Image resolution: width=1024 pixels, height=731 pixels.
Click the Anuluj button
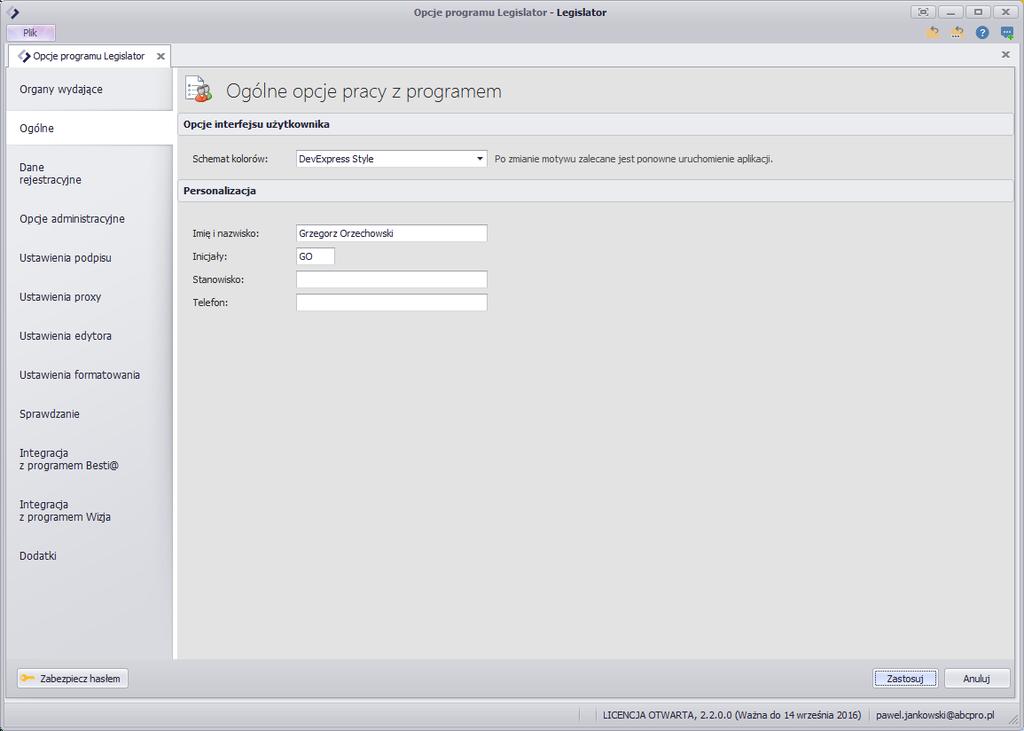point(976,678)
